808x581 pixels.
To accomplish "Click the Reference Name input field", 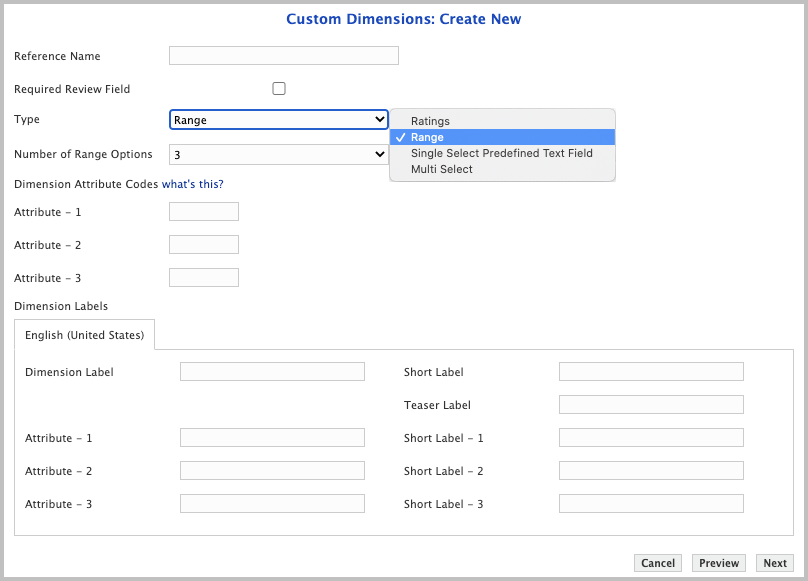I will 283,56.
